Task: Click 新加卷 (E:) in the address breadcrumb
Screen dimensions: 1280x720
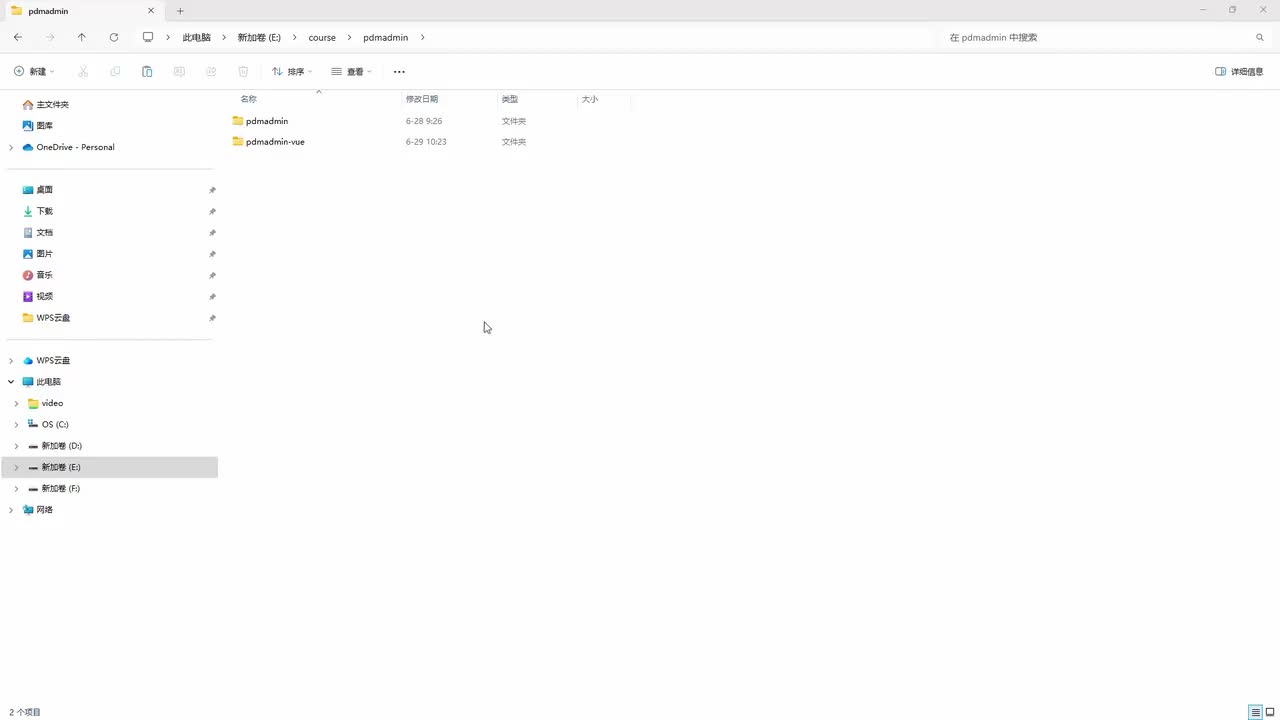Action: pos(259,37)
